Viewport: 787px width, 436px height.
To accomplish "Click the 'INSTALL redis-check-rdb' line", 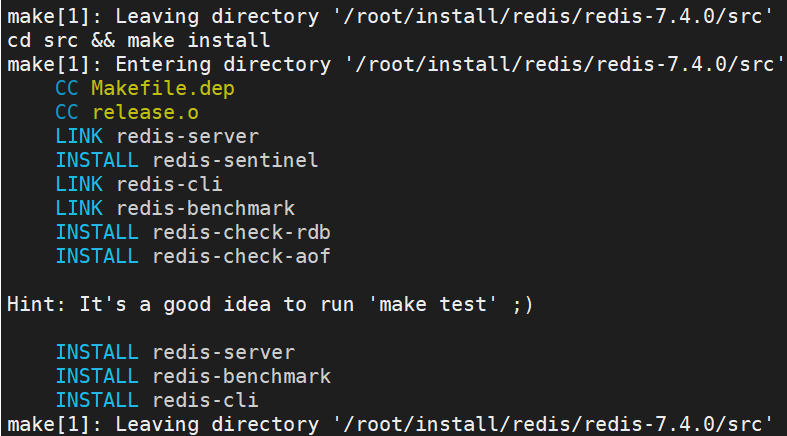I will pyautogui.click(x=193, y=233).
